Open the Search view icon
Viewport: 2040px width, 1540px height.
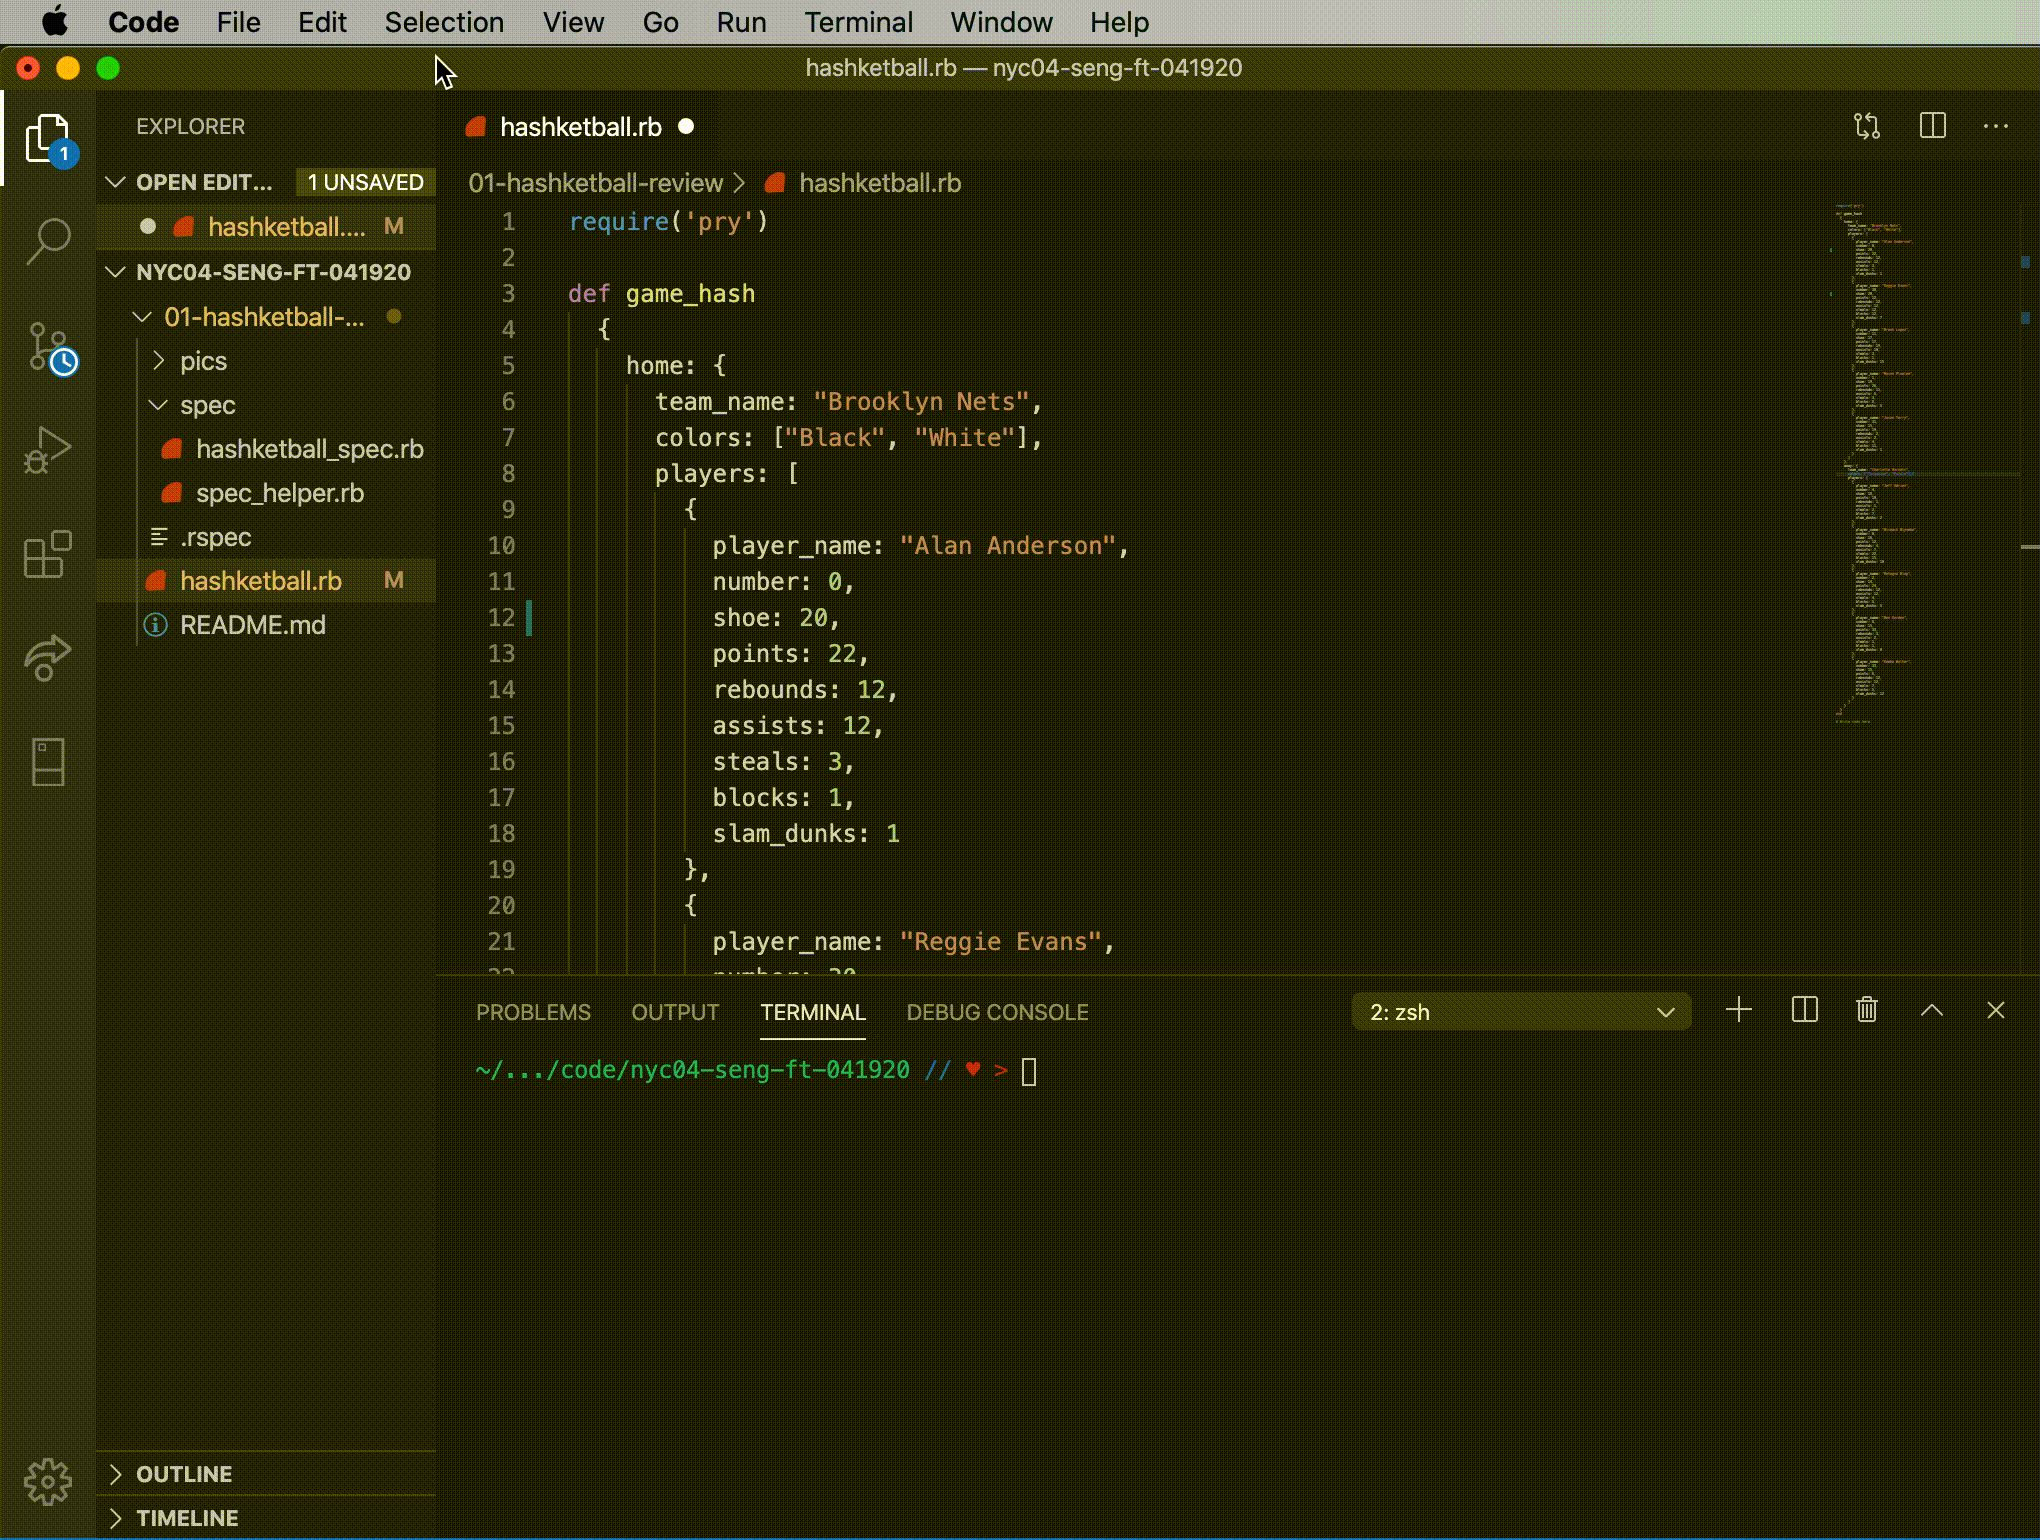click(48, 241)
